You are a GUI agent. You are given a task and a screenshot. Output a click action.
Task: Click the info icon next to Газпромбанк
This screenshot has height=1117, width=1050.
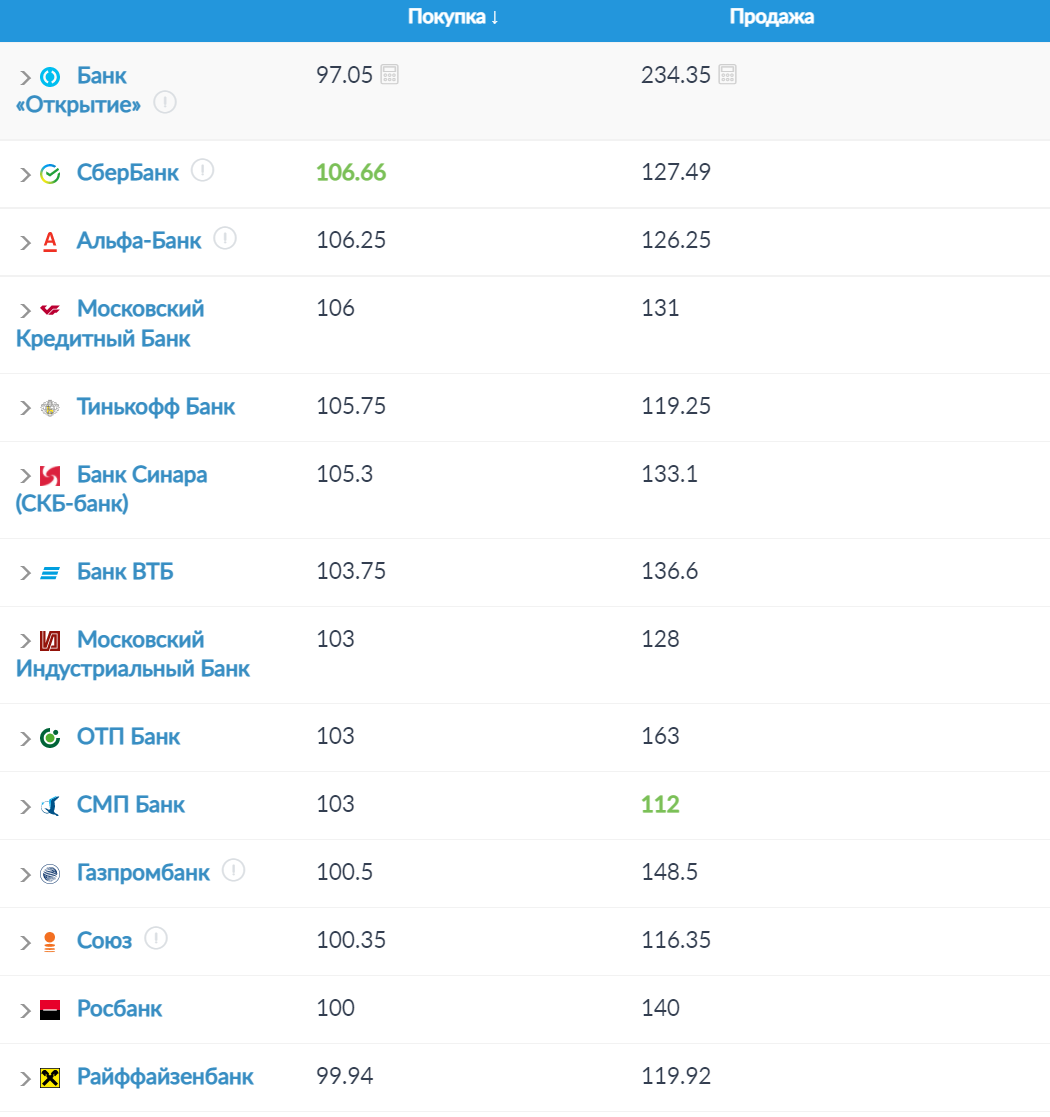click(x=234, y=870)
